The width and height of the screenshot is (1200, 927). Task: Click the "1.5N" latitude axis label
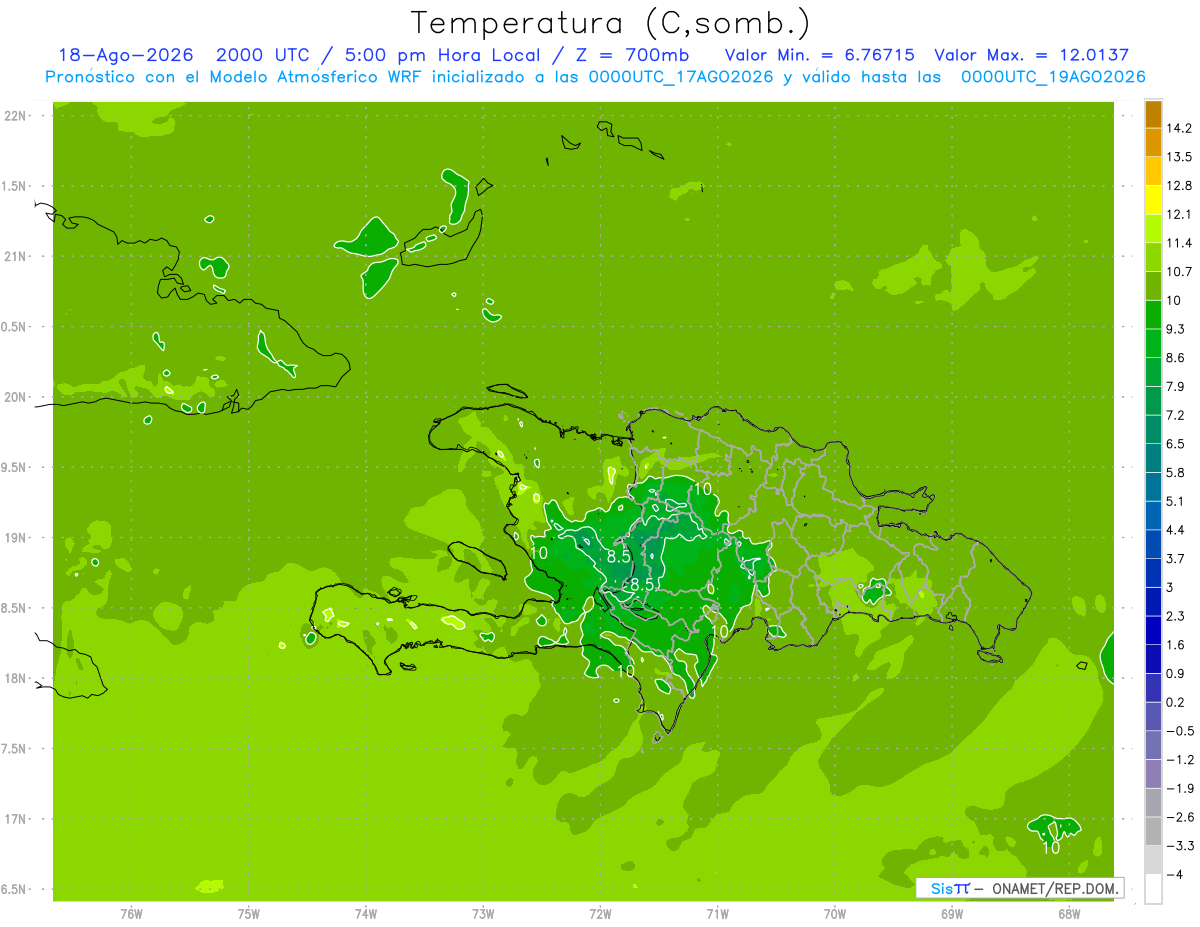click(x=15, y=186)
